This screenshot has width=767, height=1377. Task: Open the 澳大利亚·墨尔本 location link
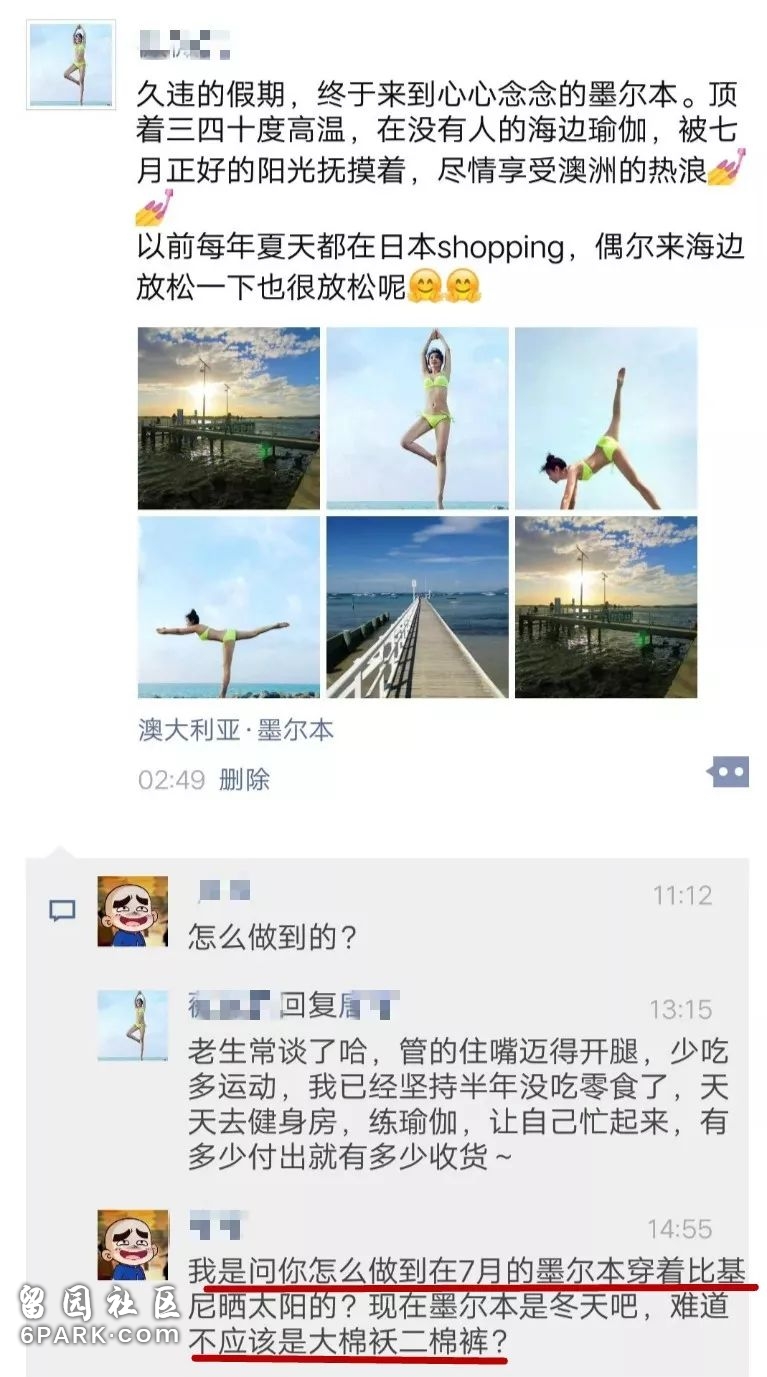[236, 730]
